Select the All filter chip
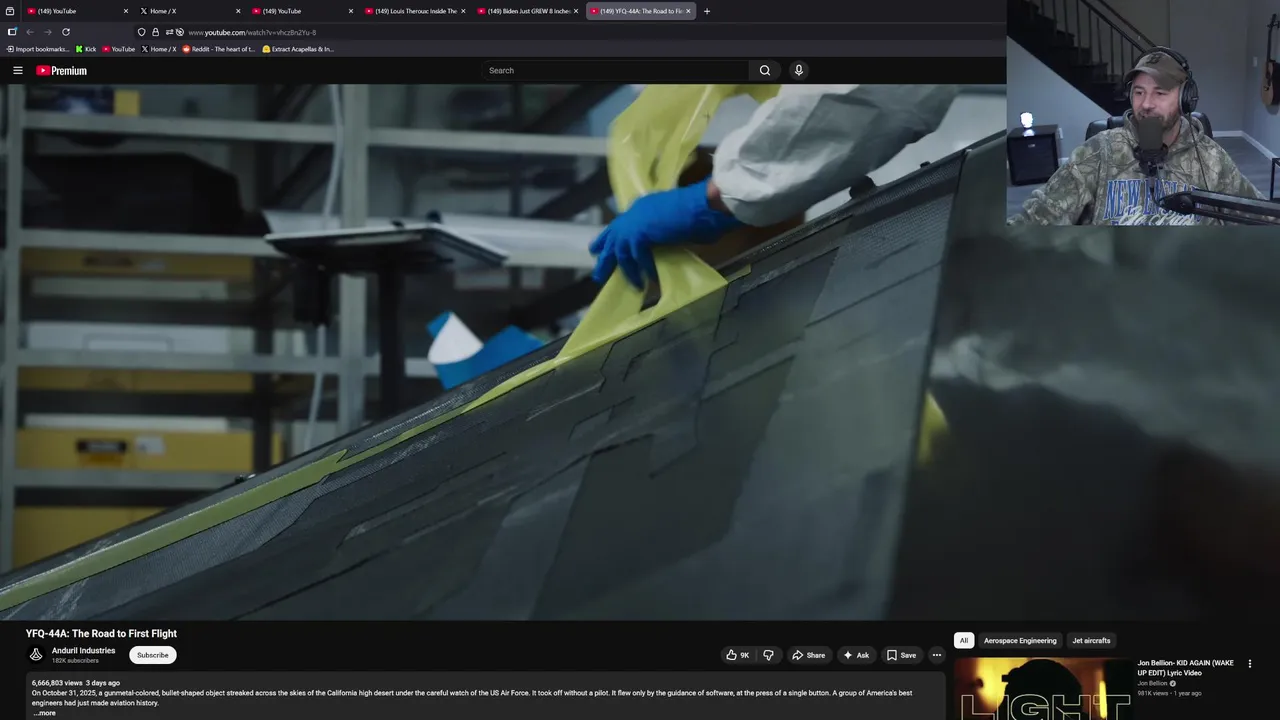Image resolution: width=1280 pixels, height=720 pixels. pos(964,640)
